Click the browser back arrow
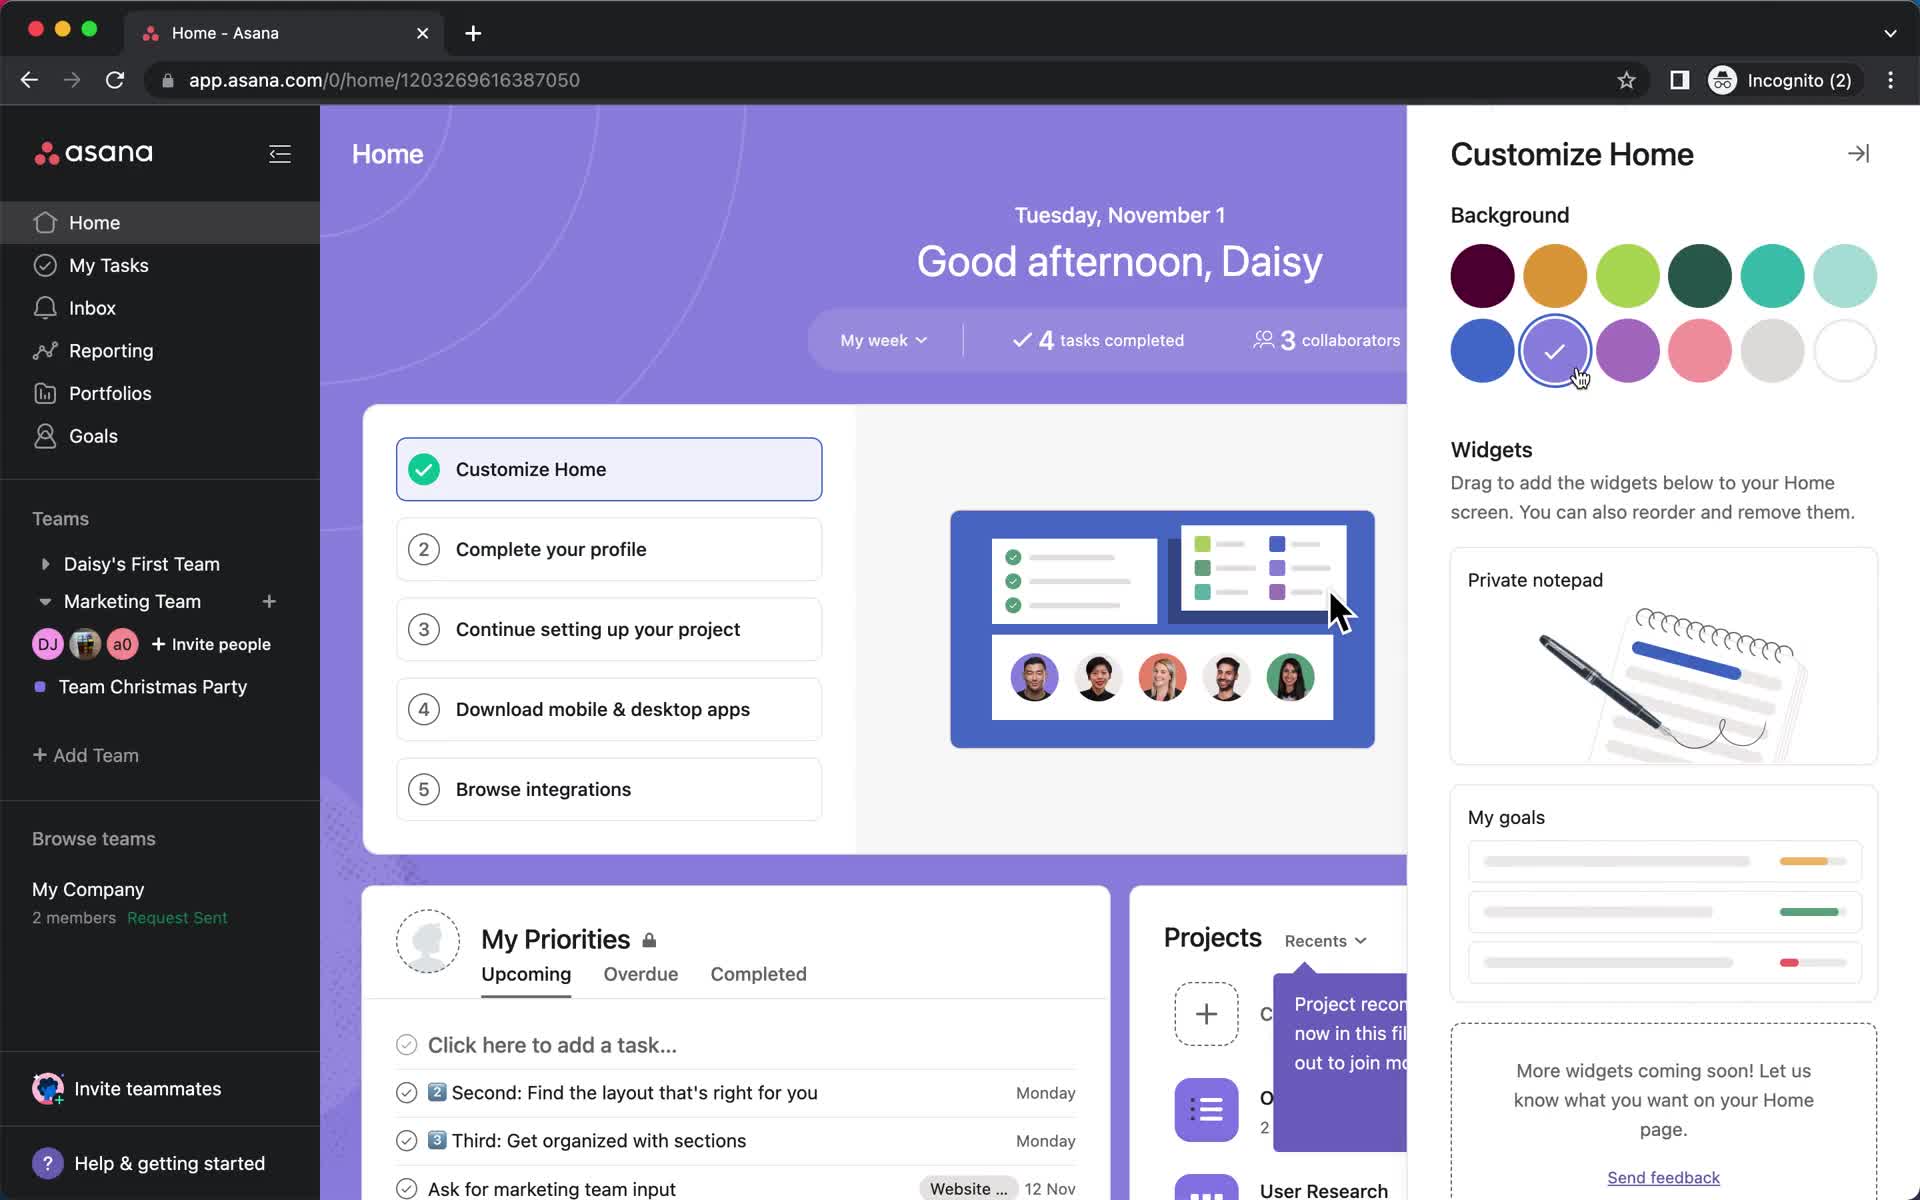 click(x=29, y=80)
